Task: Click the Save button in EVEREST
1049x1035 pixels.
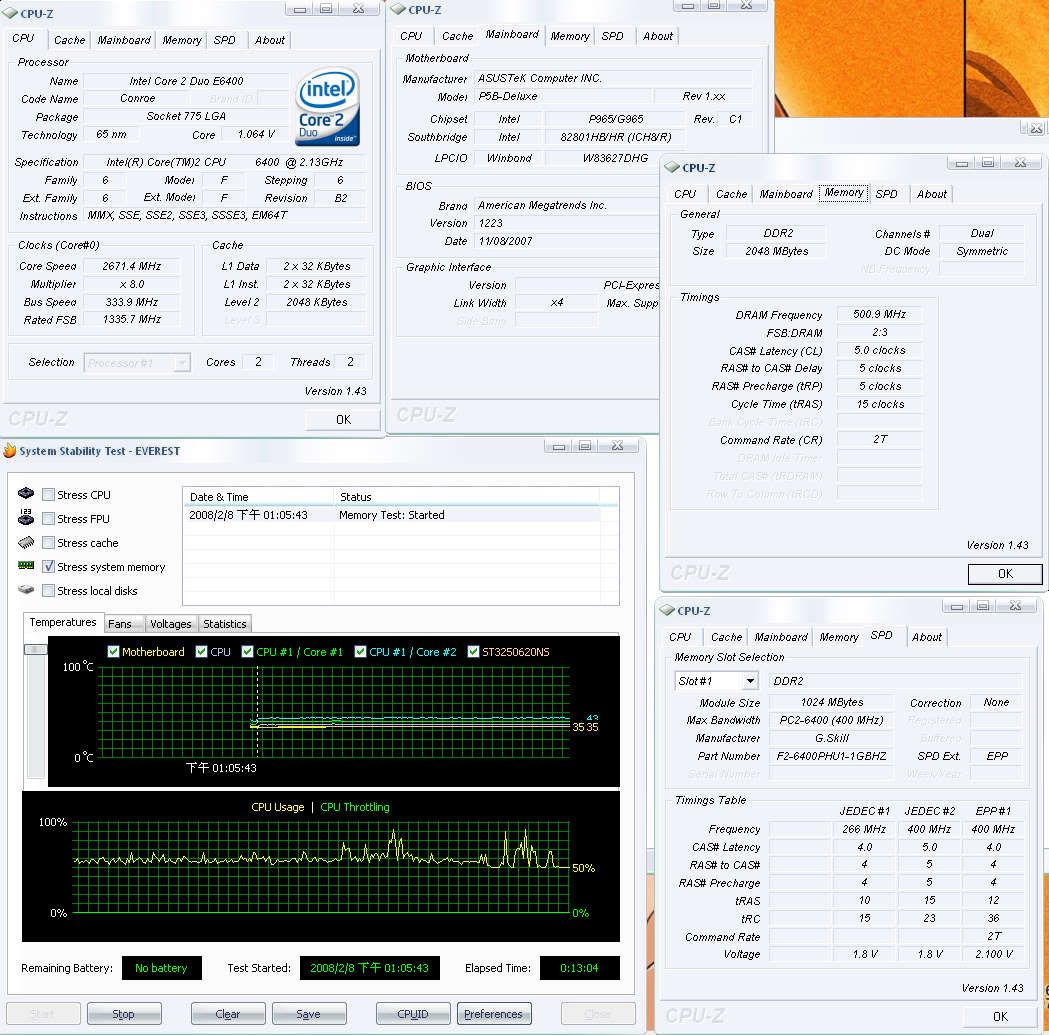Action: click(308, 1014)
